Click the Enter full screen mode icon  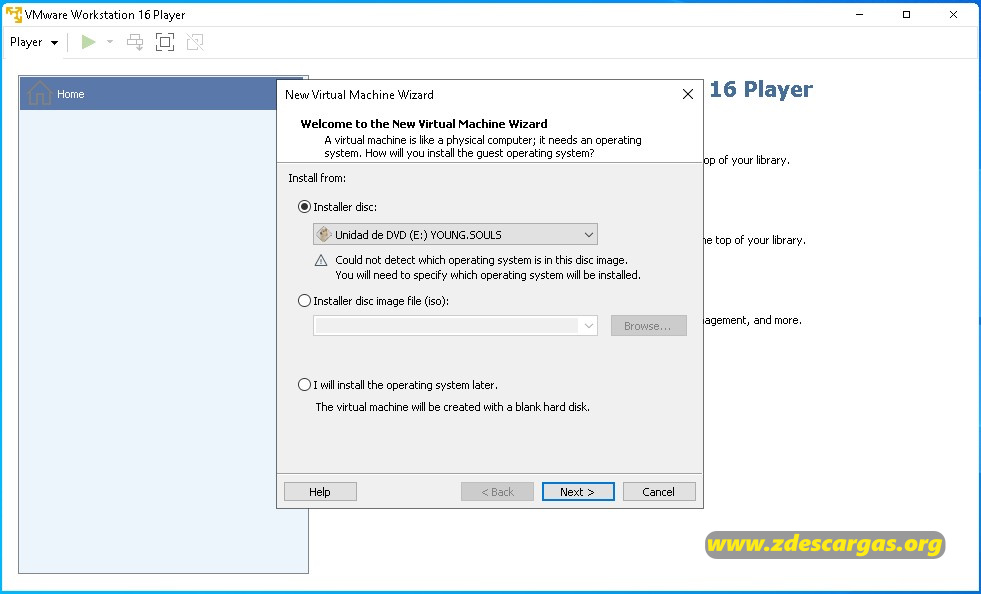[165, 43]
